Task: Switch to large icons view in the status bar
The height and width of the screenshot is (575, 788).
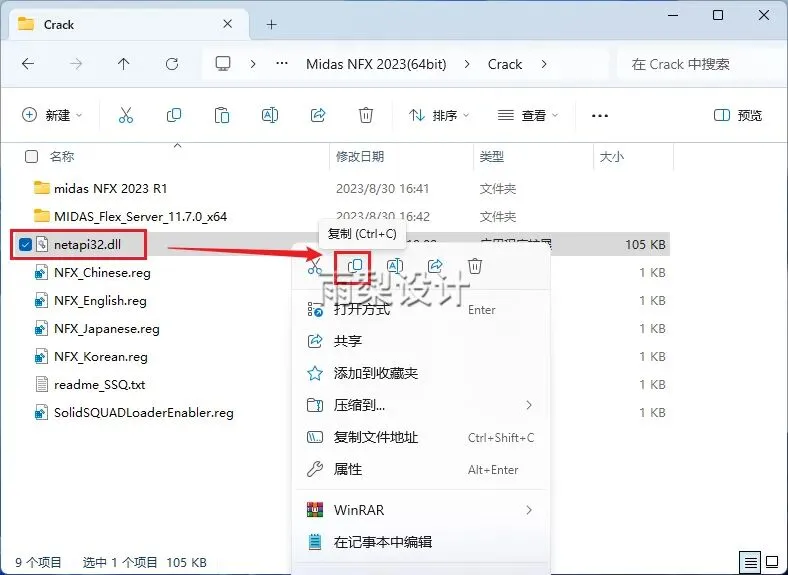Action: tap(772, 562)
